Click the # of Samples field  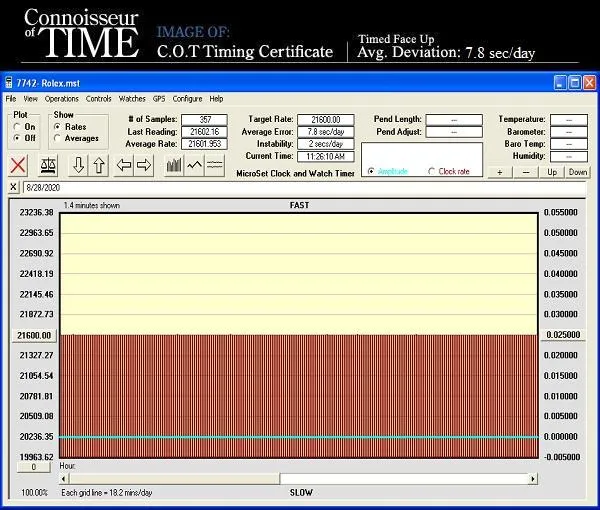204,119
